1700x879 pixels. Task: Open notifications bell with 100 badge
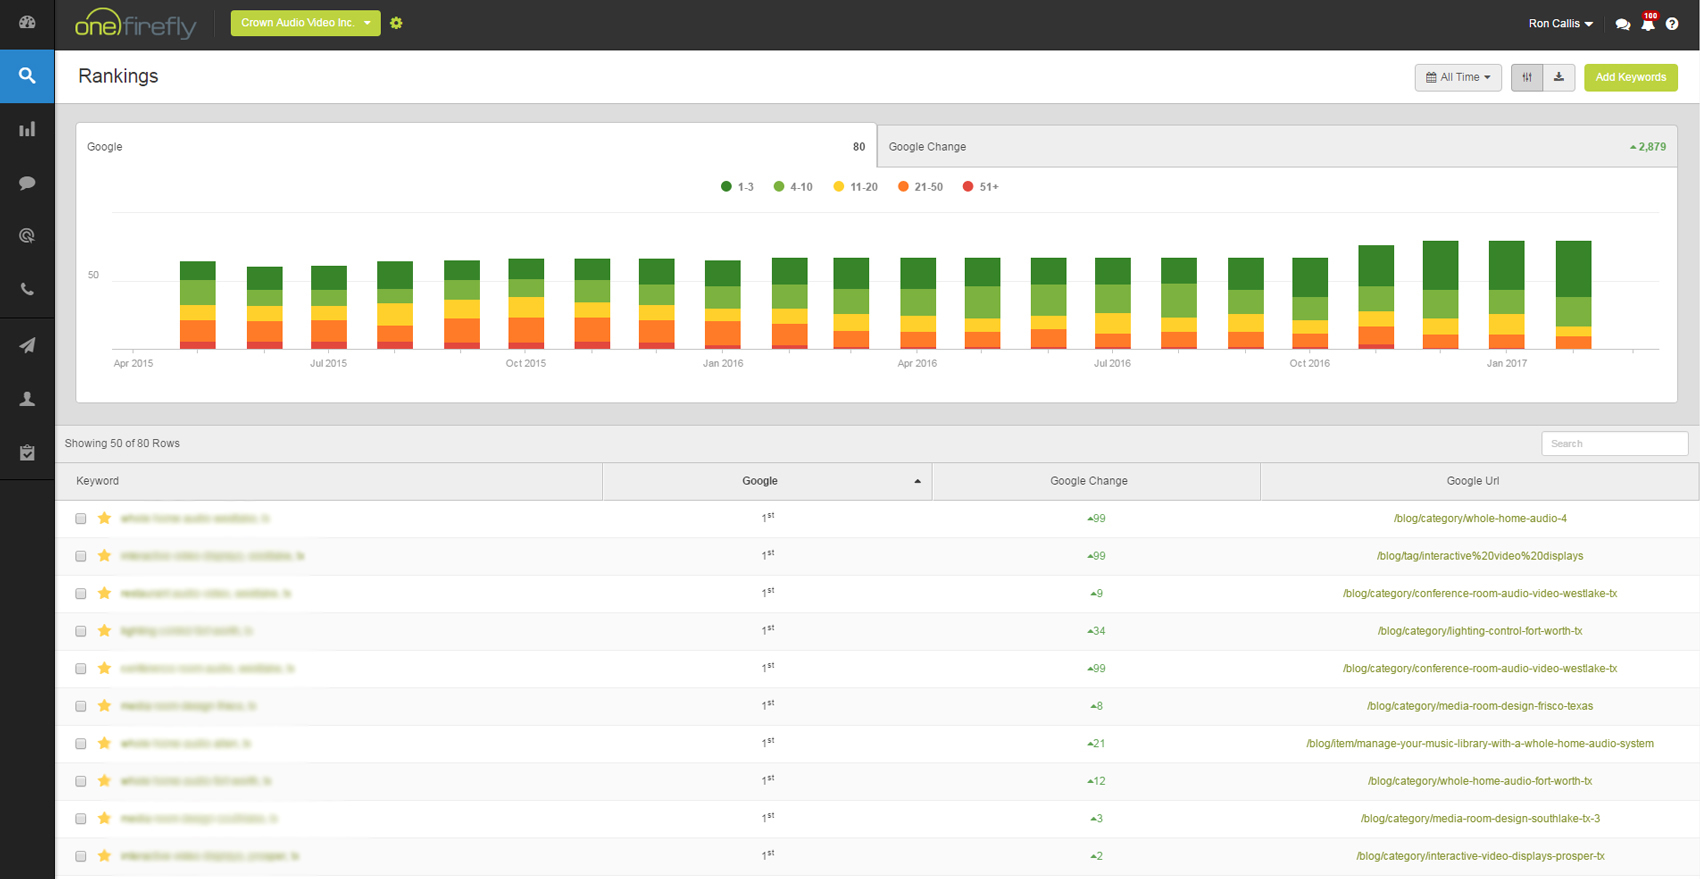pyautogui.click(x=1647, y=24)
